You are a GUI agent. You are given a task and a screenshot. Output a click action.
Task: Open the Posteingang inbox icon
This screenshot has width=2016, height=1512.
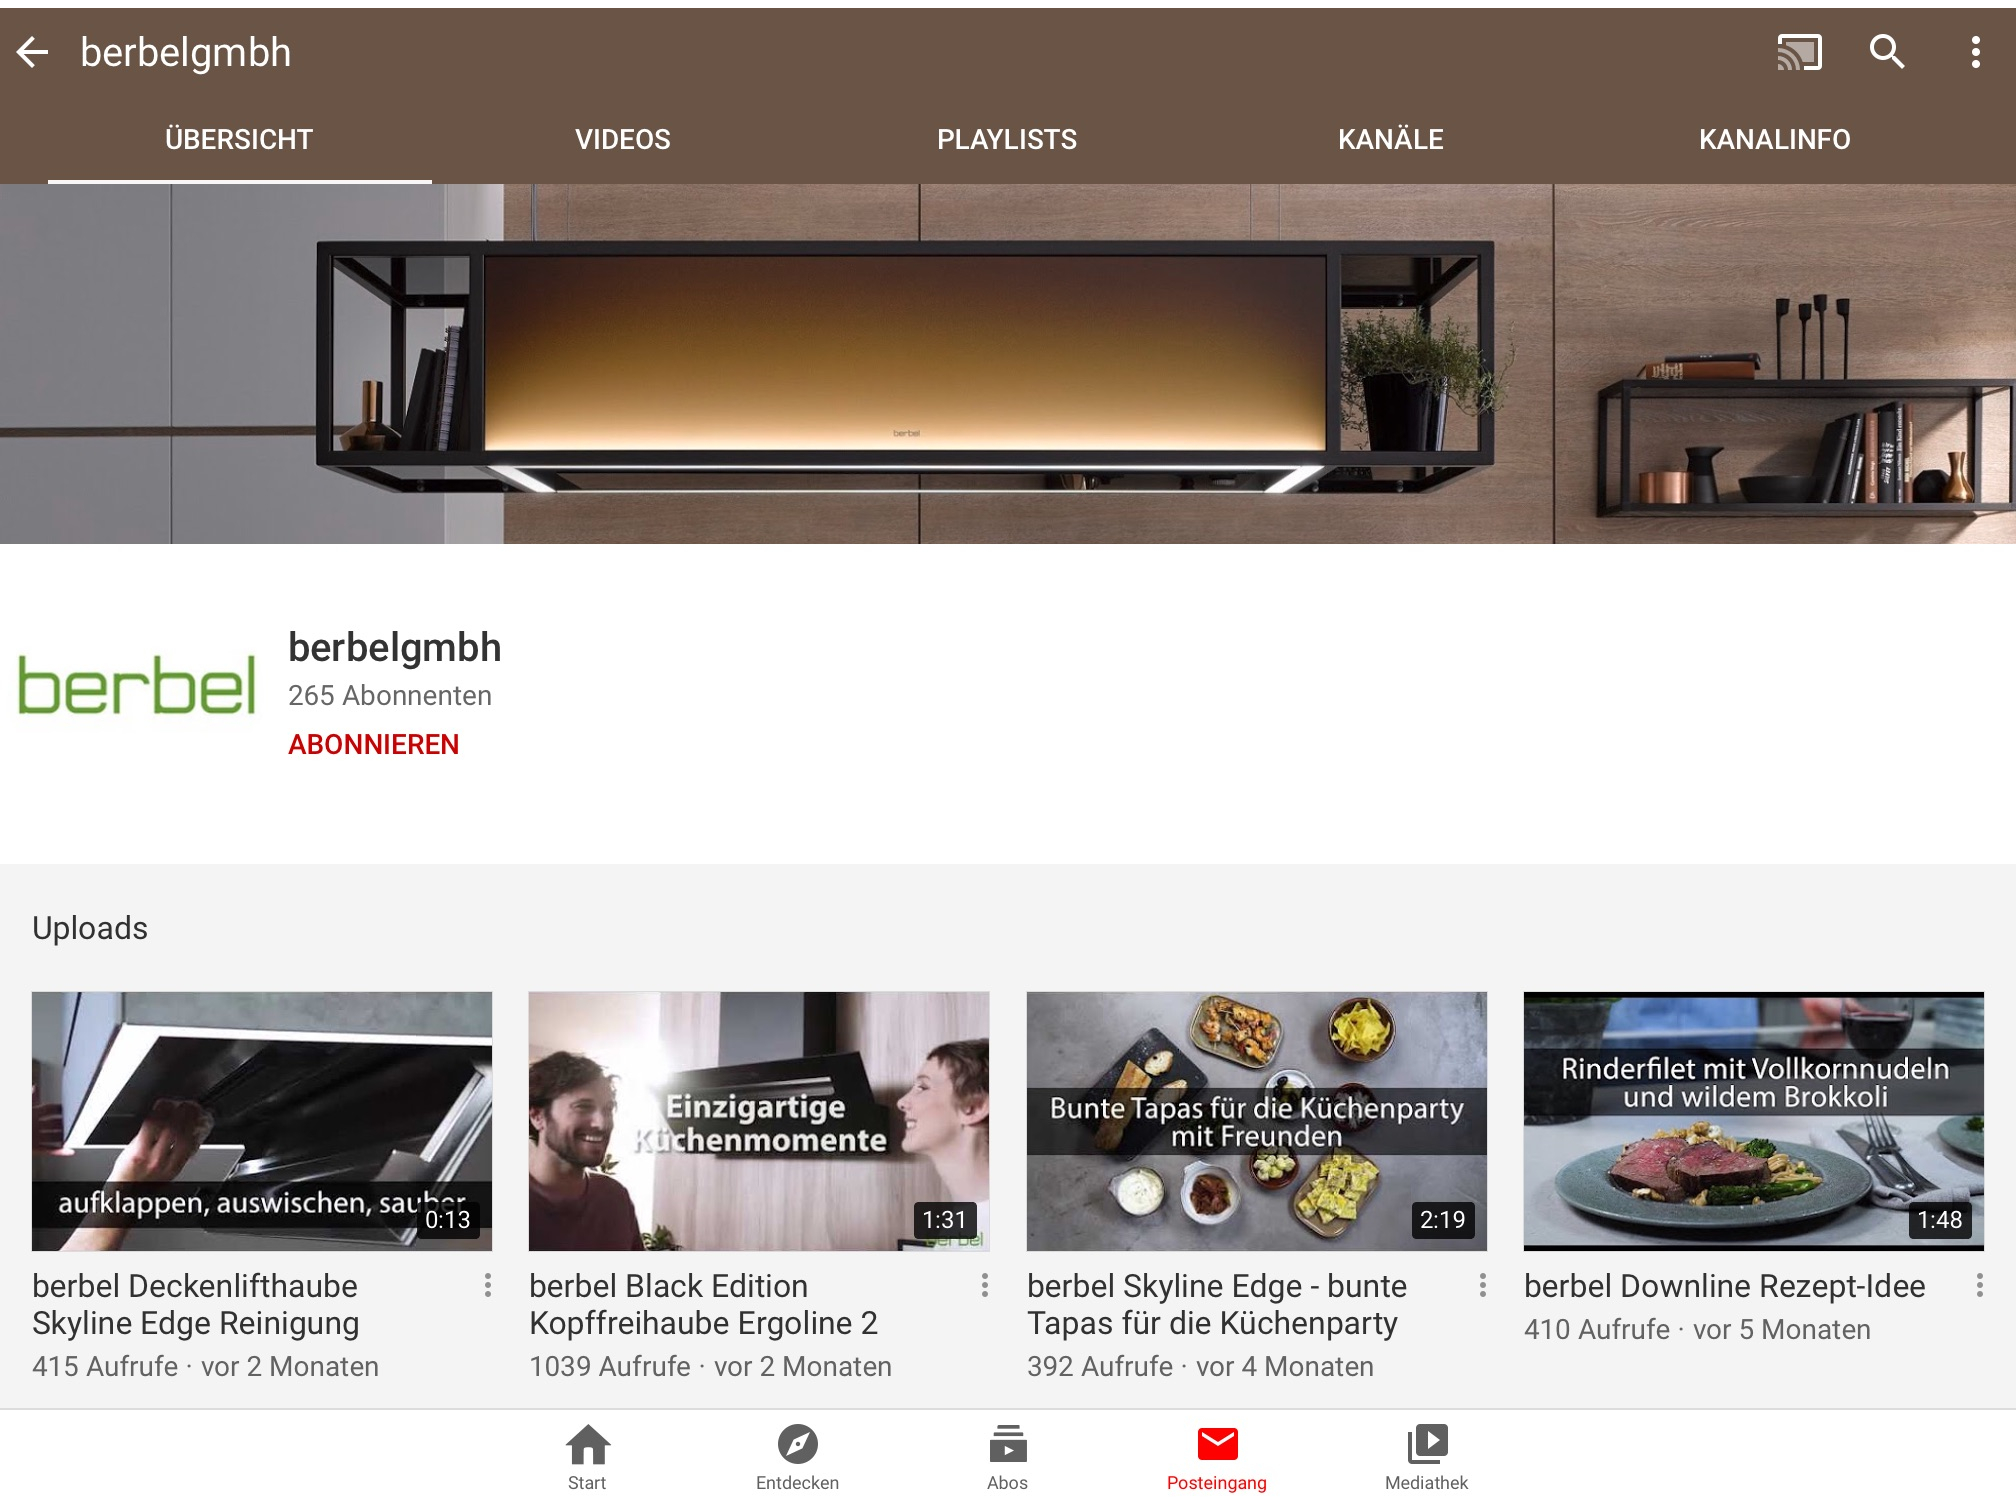[x=1217, y=1456]
